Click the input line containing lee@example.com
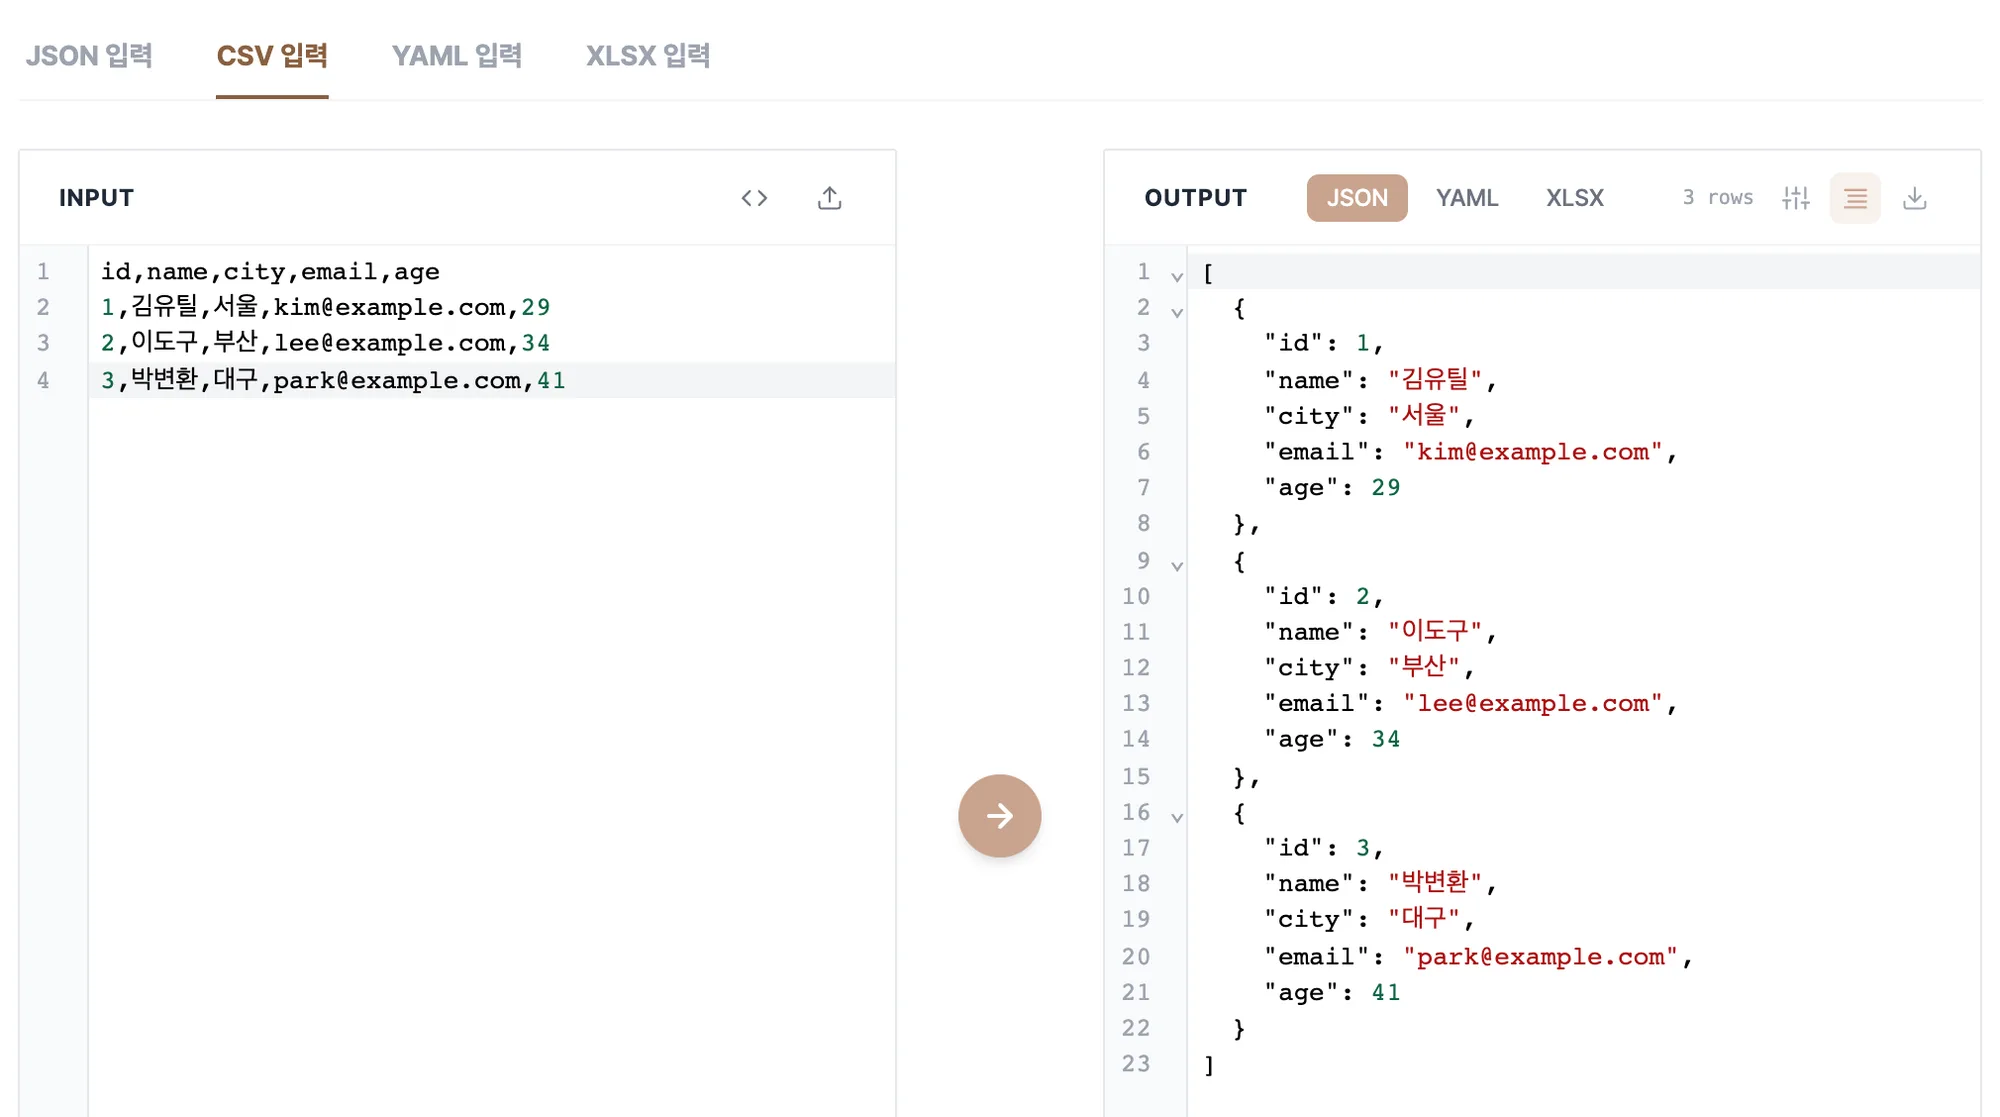Image resolution: width=2000 pixels, height=1117 pixels. (x=325, y=343)
